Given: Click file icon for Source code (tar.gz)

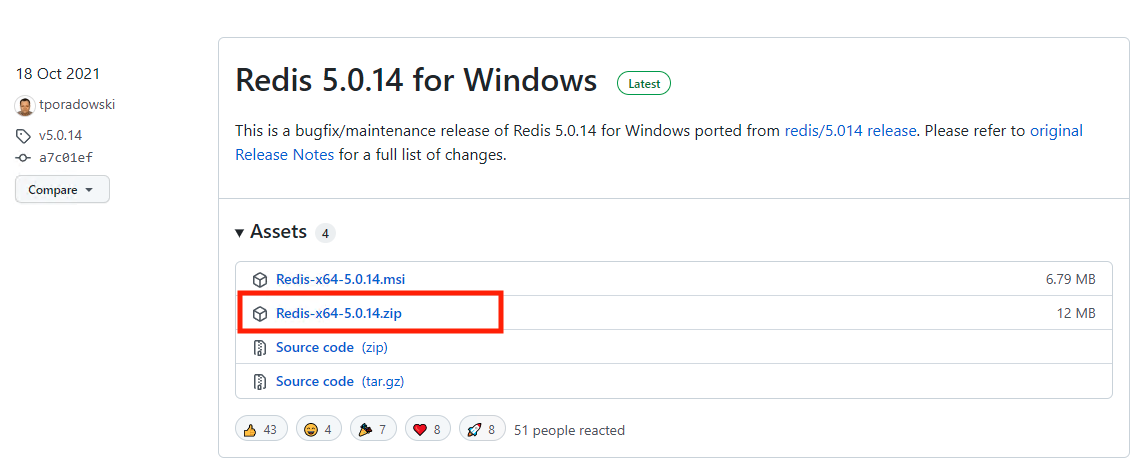Looking at the screenshot, I should point(259,382).
